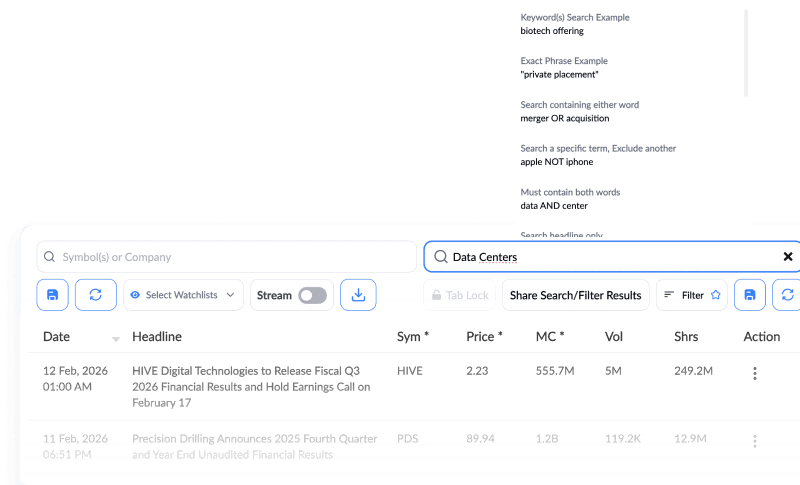Click the left refresh icon button
800x485 pixels.
coord(95,295)
